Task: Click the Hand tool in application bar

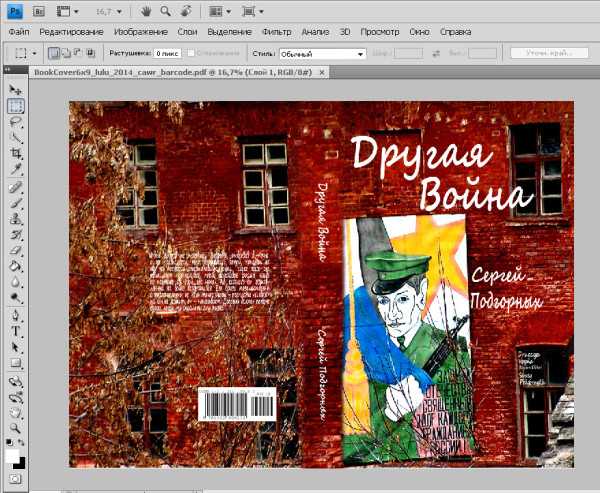Action: click(x=145, y=11)
